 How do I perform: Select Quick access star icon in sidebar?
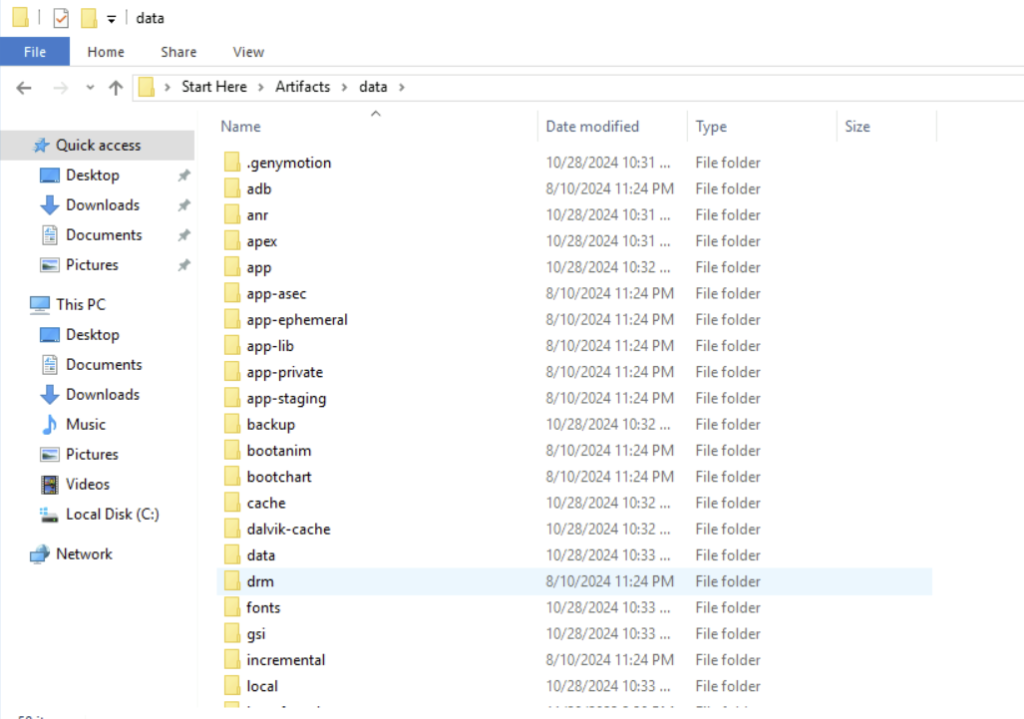(x=41, y=145)
